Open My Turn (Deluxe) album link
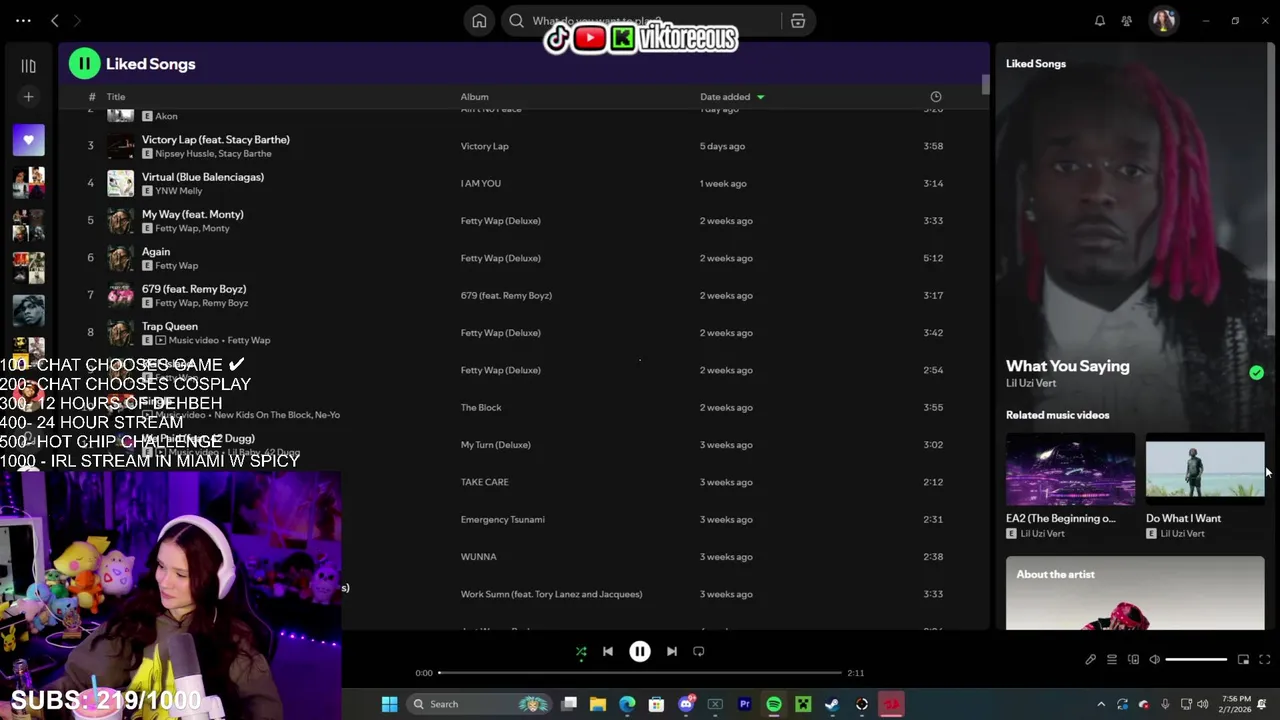 pos(495,445)
